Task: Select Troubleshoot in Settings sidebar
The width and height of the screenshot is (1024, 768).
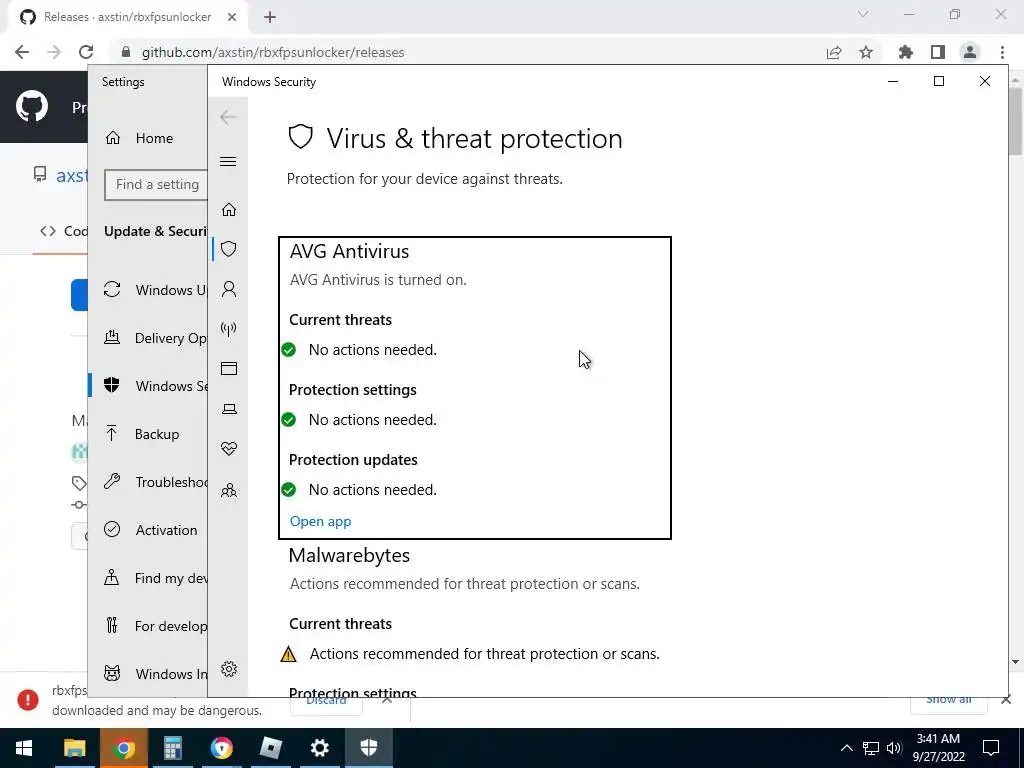Action: tap(148, 482)
